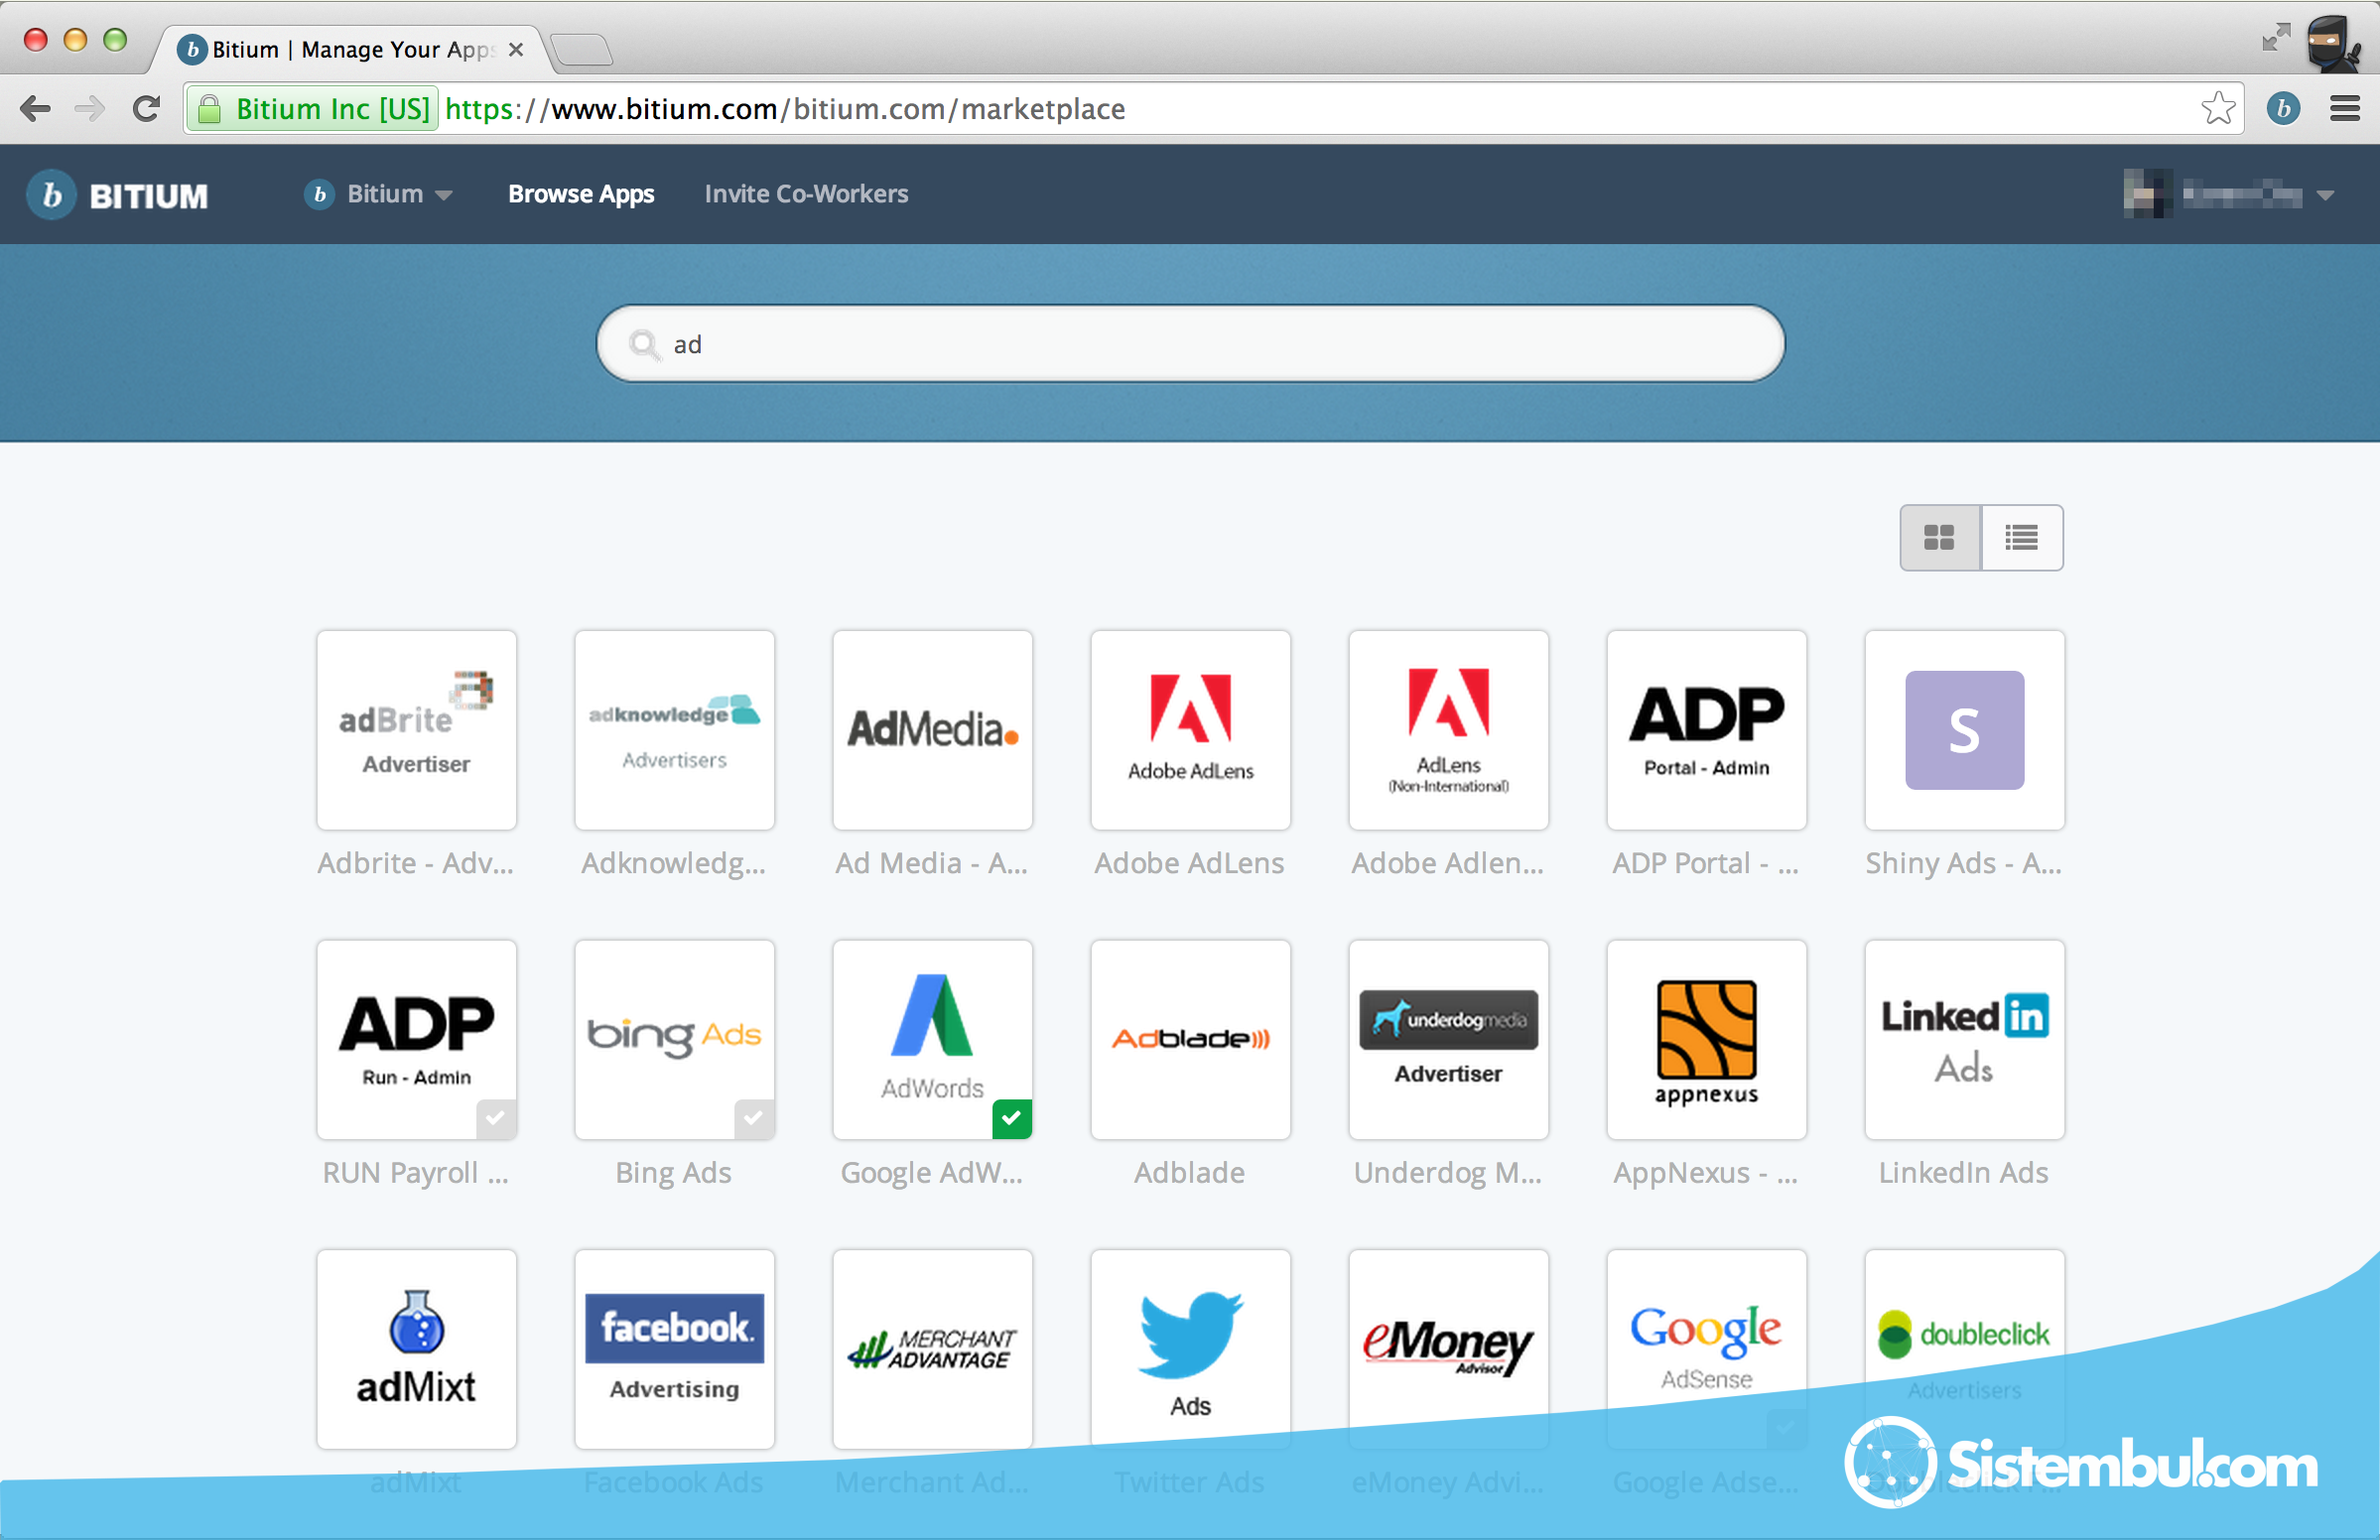The image size is (2380, 1540).
Task: Click the browser back button
Action: tap(35, 108)
